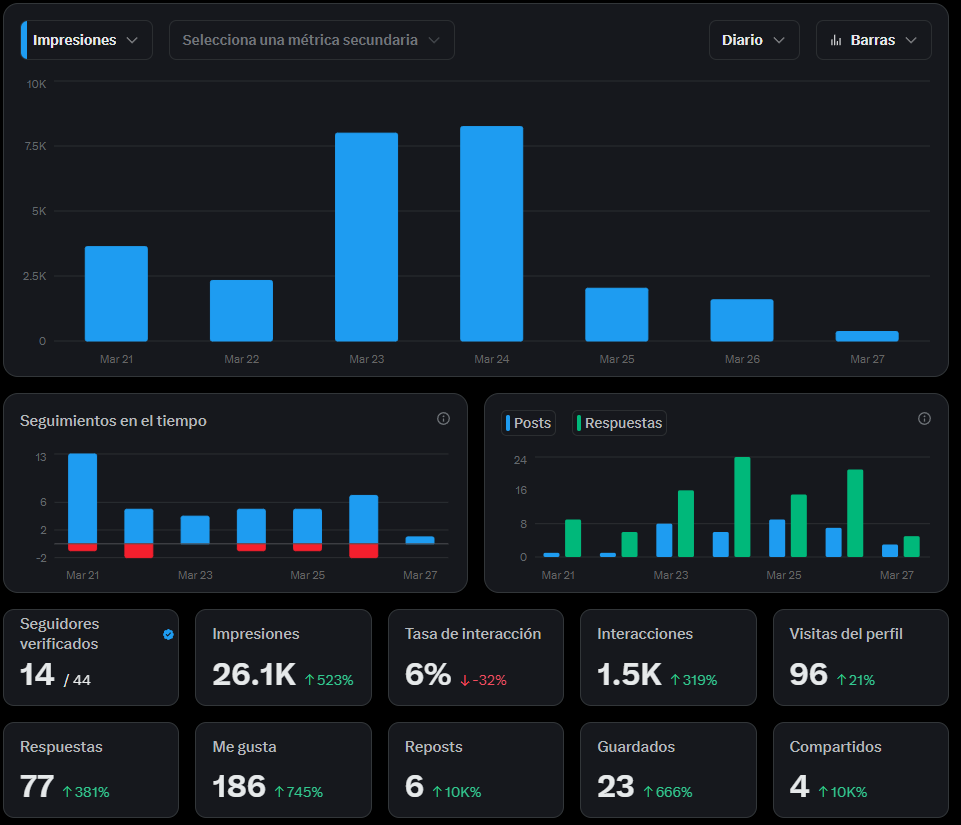The image size is (961, 825).
Task: Click the blue indicator on the Impresiones selector
Action: coord(26,39)
